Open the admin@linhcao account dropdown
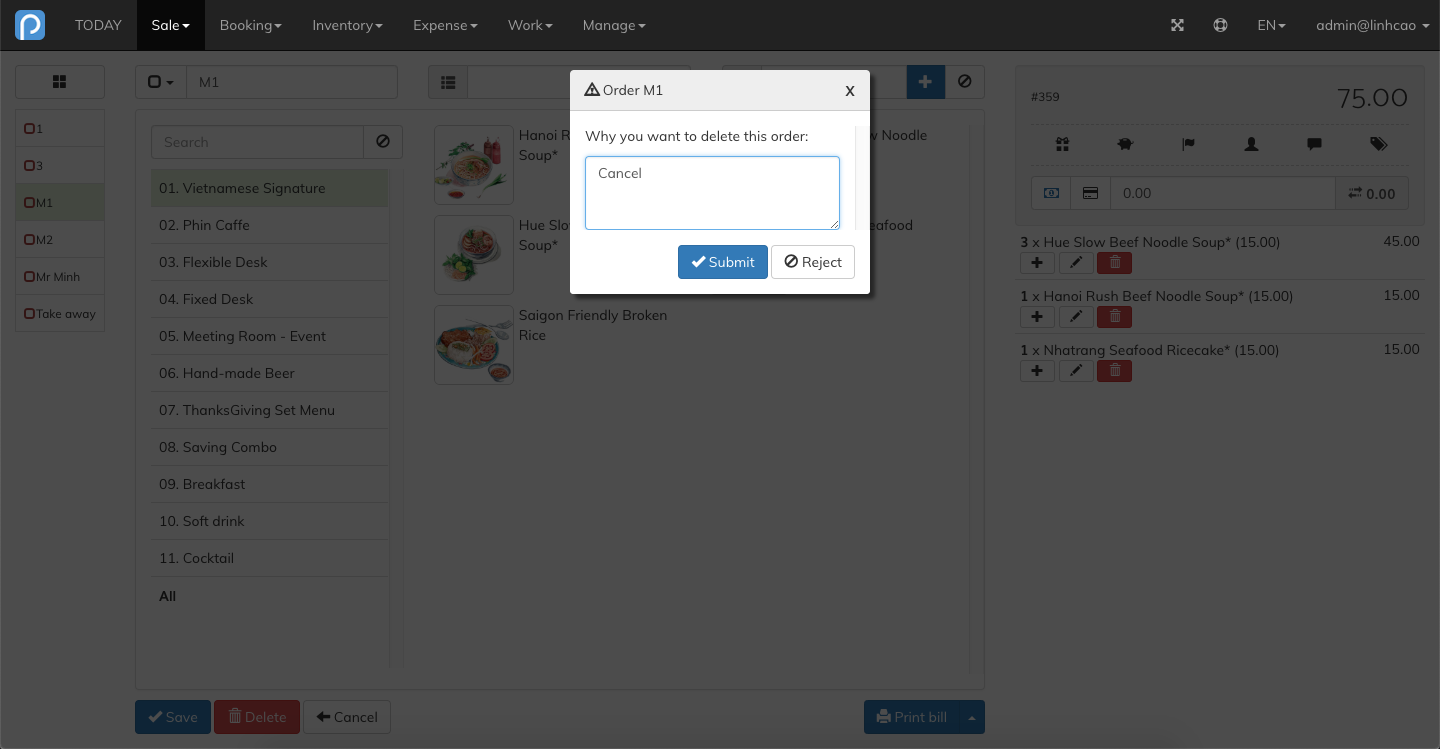This screenshot has width=1440, height=749. [1372, 25]
